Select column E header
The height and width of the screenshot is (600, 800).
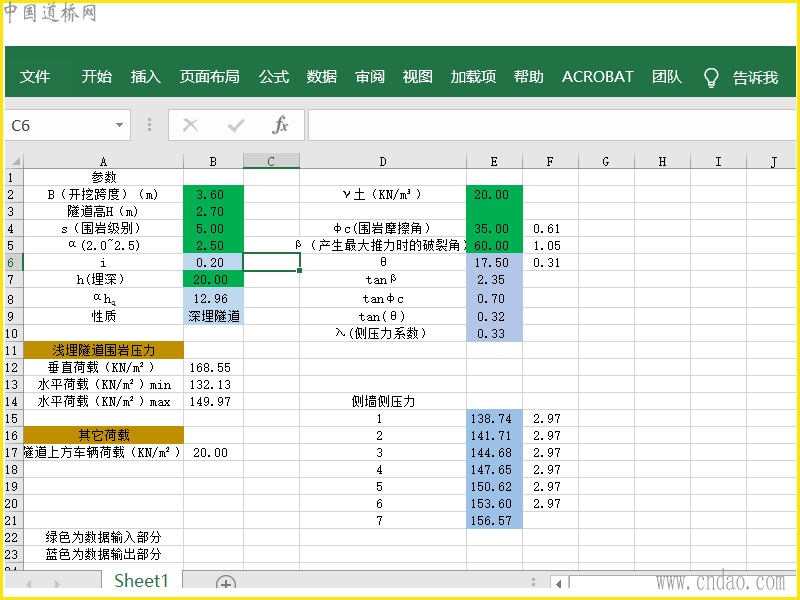pyautogui.click(x=494, y=161)
